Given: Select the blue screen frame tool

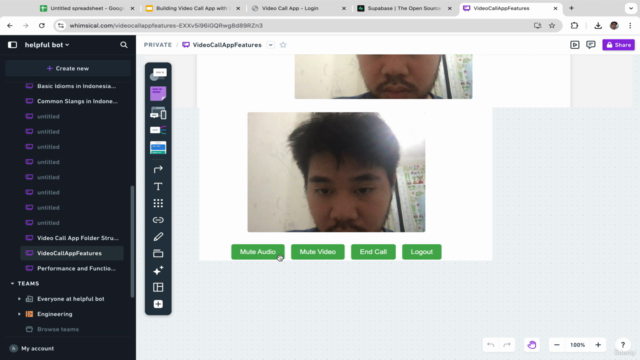Looking at the screenshot, I should 158,147.
